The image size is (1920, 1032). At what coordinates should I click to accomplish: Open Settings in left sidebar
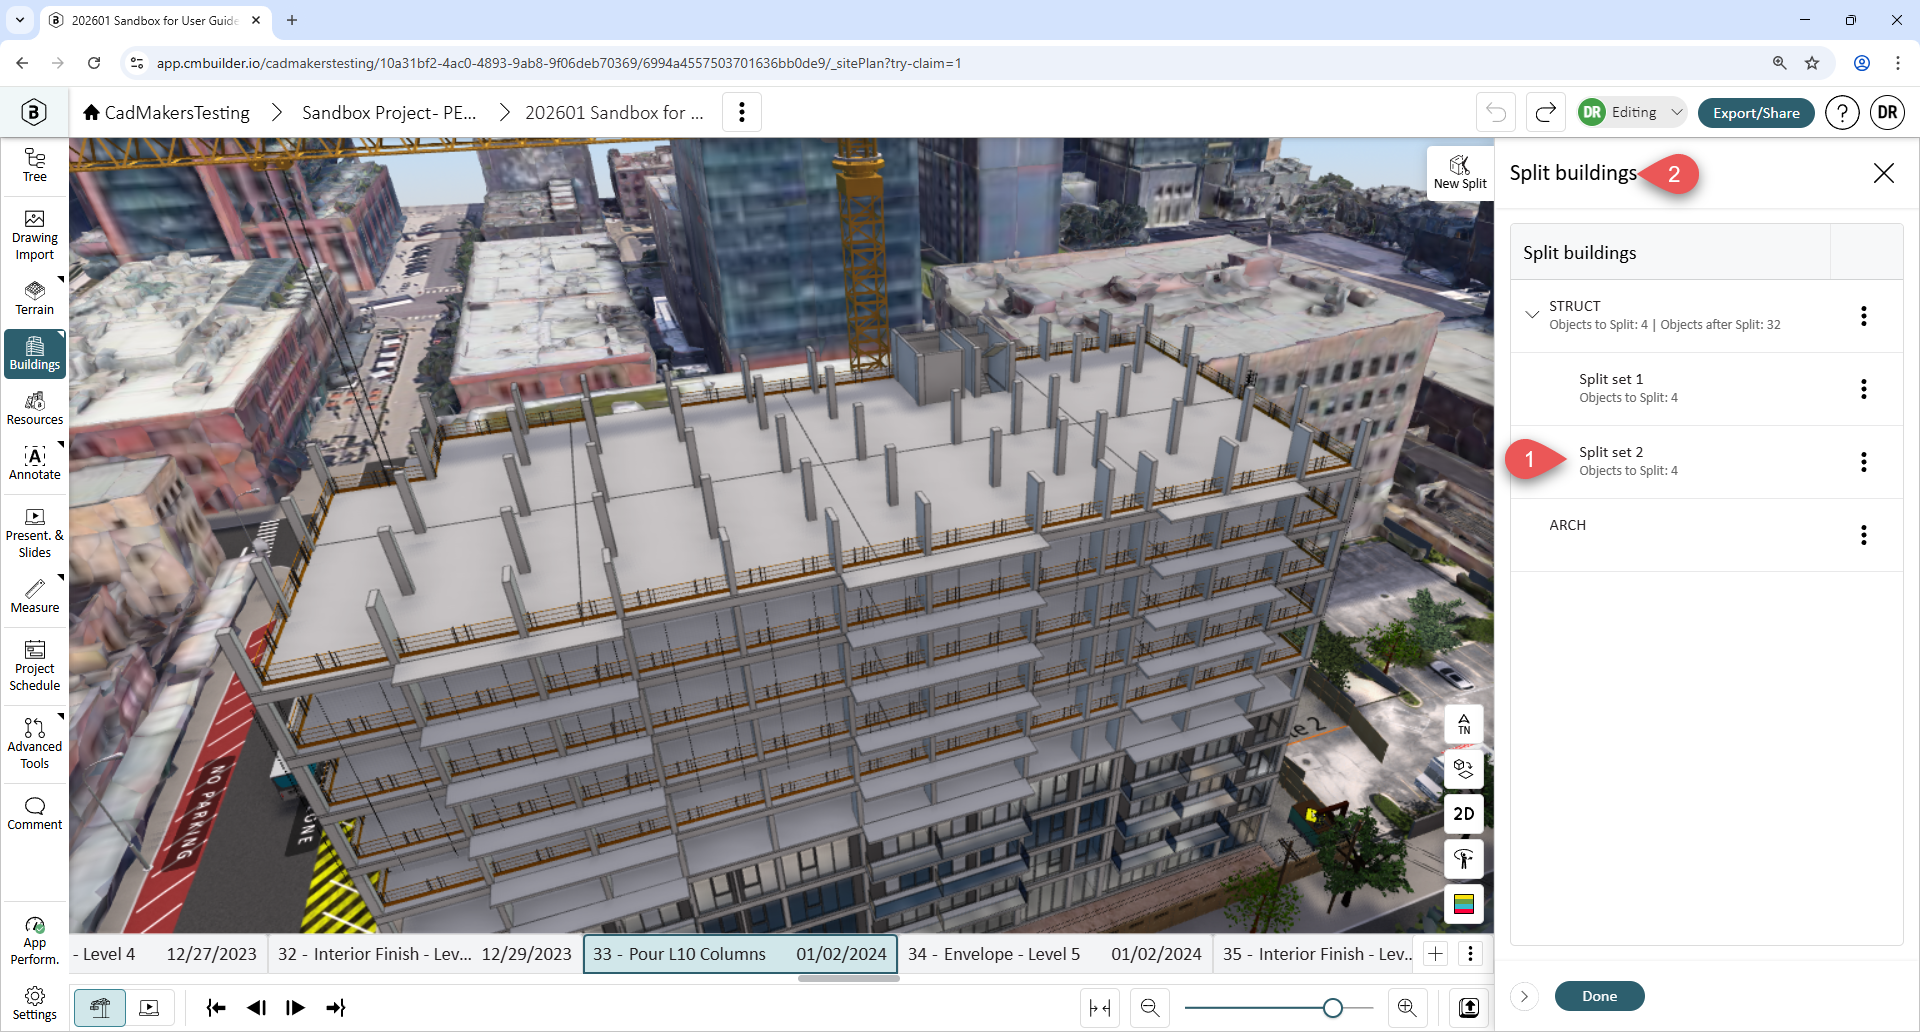[34, 1003]
